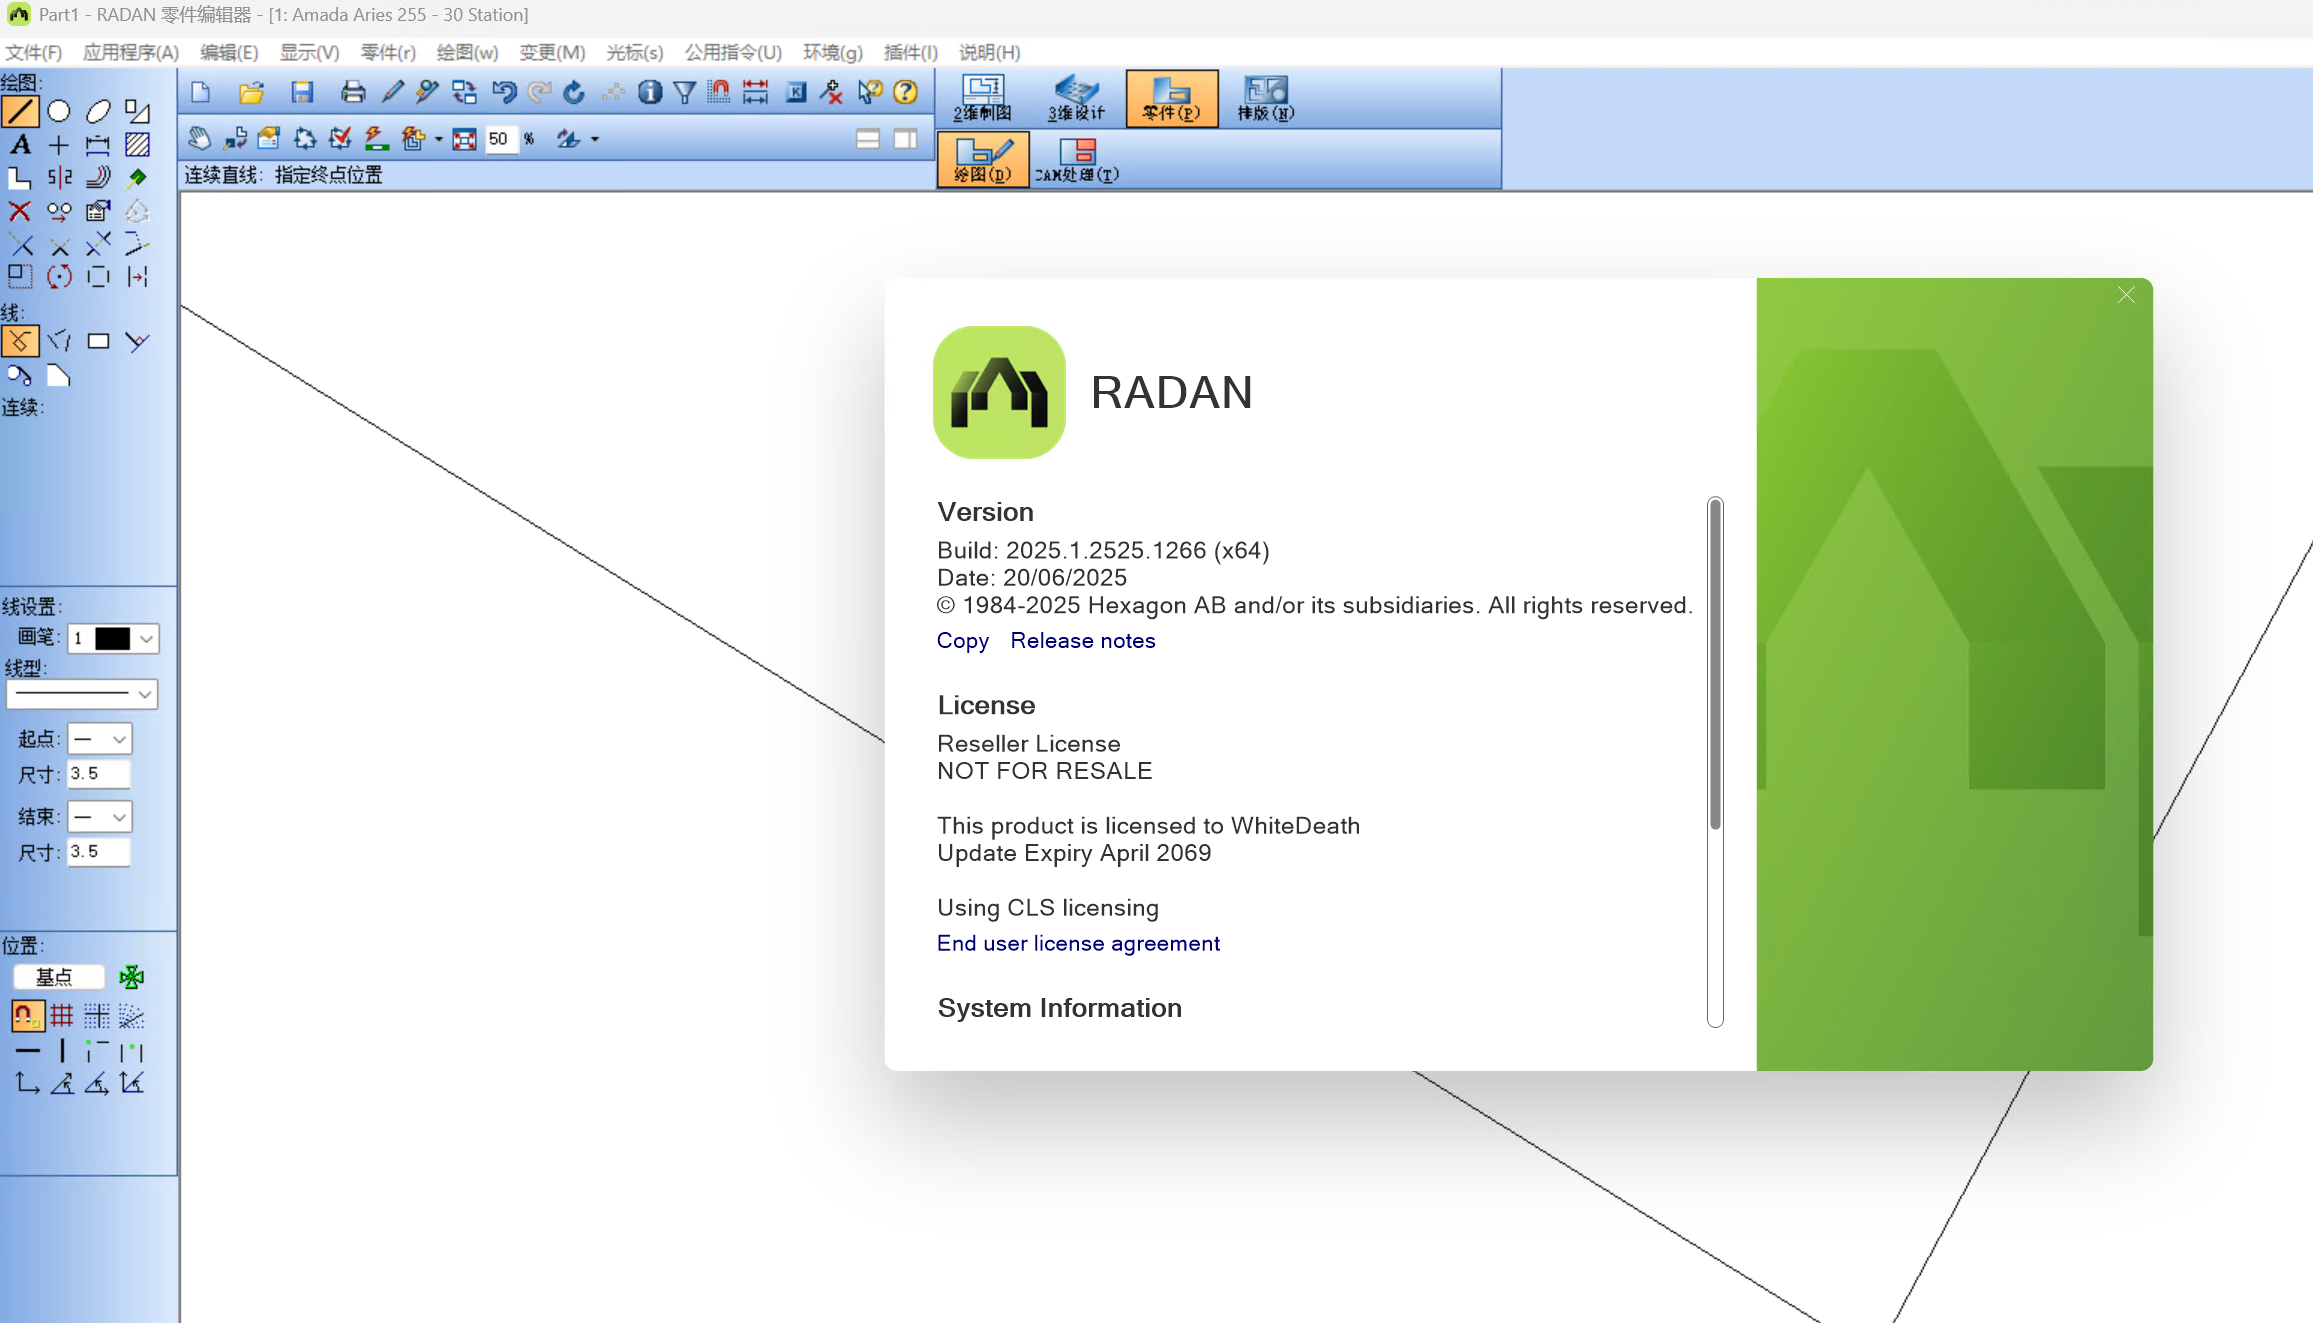
Task: Select the straight line drawing tool
Action: click(20, 111)
